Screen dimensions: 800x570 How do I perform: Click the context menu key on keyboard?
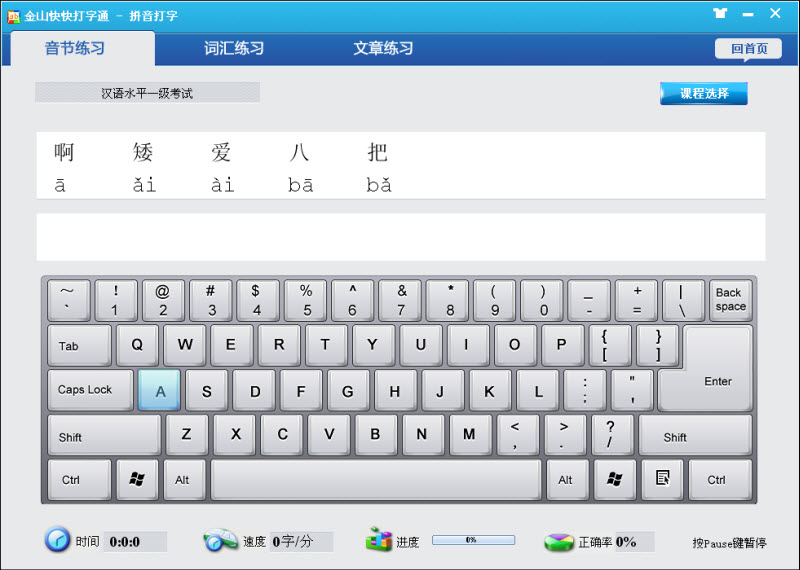point(662,479)
